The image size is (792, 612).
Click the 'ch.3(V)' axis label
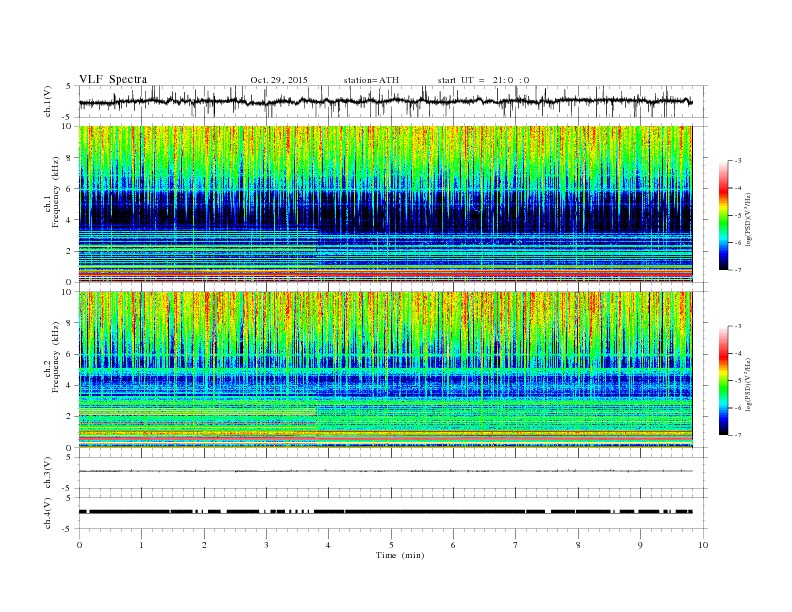click(x=48, y=473)
